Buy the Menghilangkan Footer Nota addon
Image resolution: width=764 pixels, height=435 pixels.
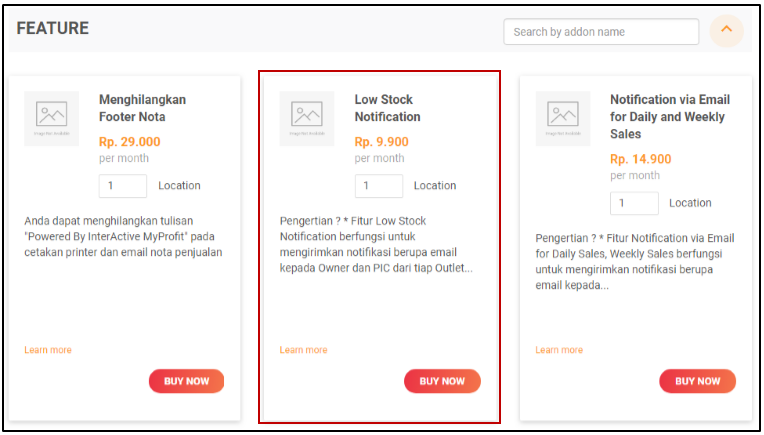(x=186, y=381)
